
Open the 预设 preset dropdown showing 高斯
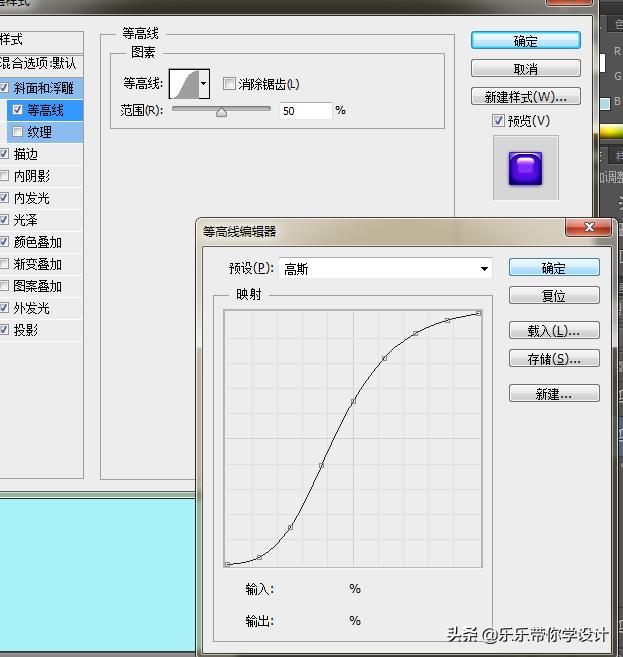(x=385, y=269)
